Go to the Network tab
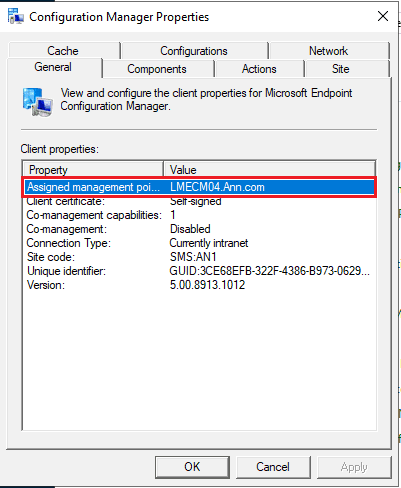Screen dimensions: 401x488 (x=329, y=51)
